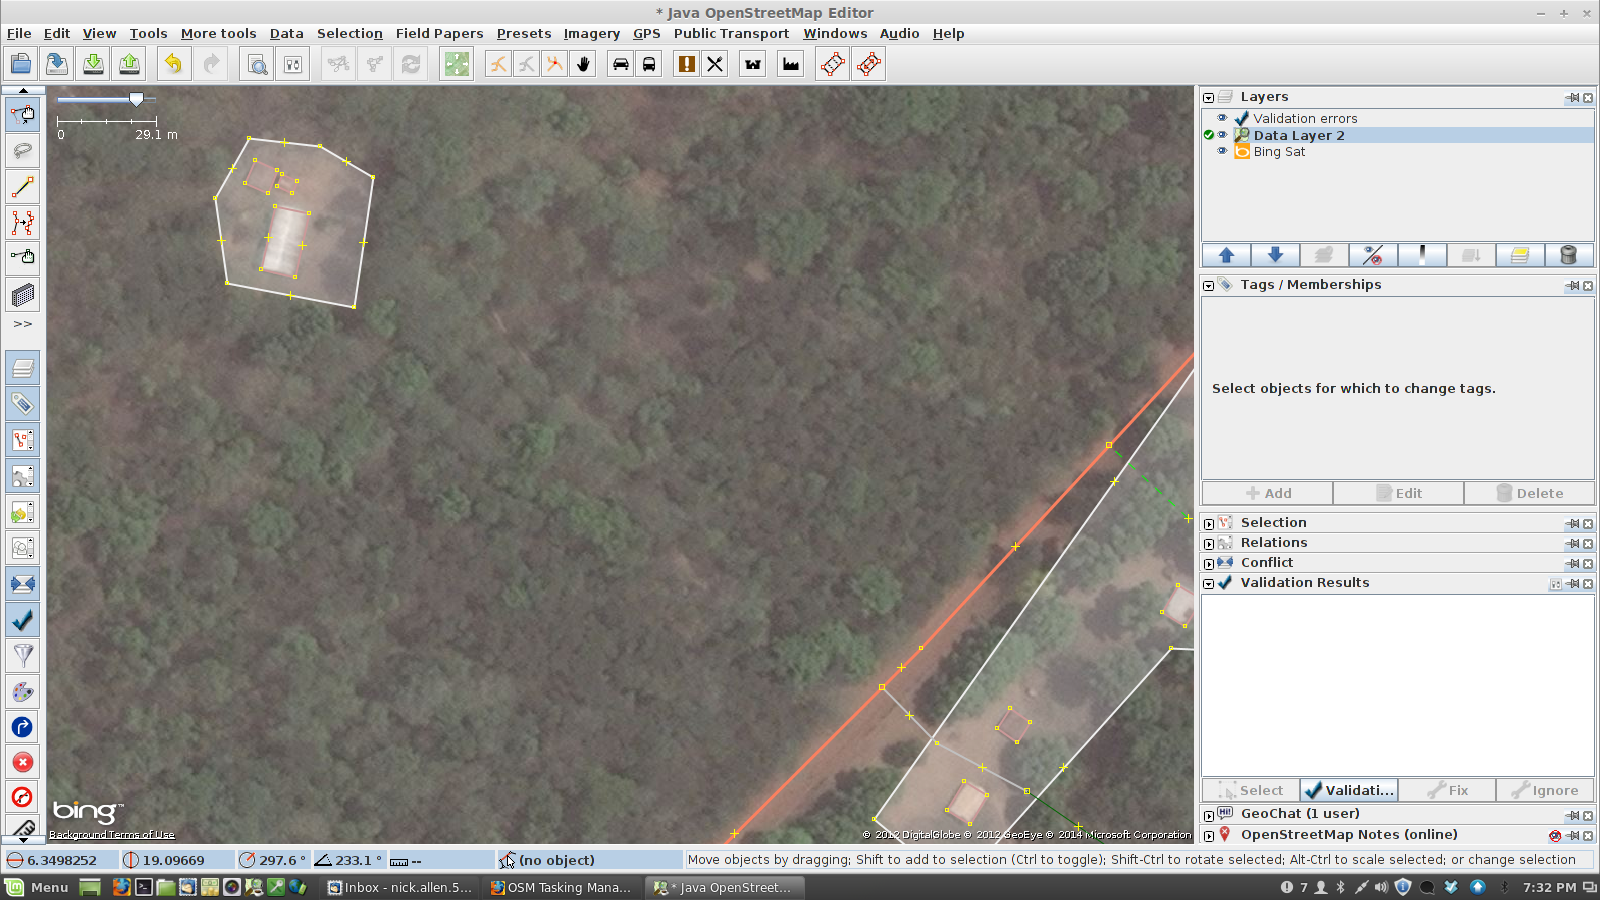Screen dimensions: 1600x900
Task: Choose the car preset icon
Action: click(621, 64)
